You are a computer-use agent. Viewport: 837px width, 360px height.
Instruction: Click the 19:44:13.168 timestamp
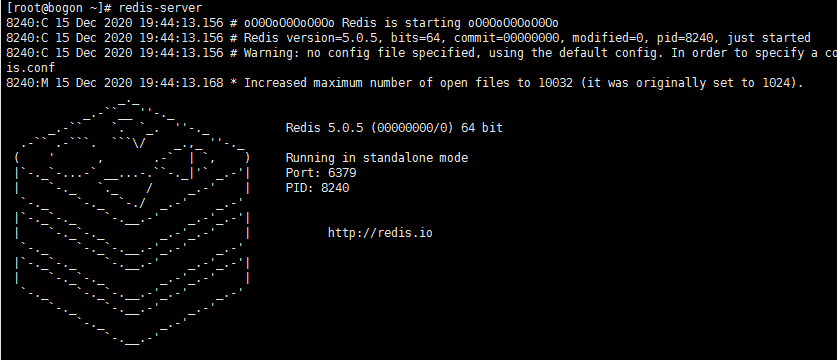click(x=181, y=83)
